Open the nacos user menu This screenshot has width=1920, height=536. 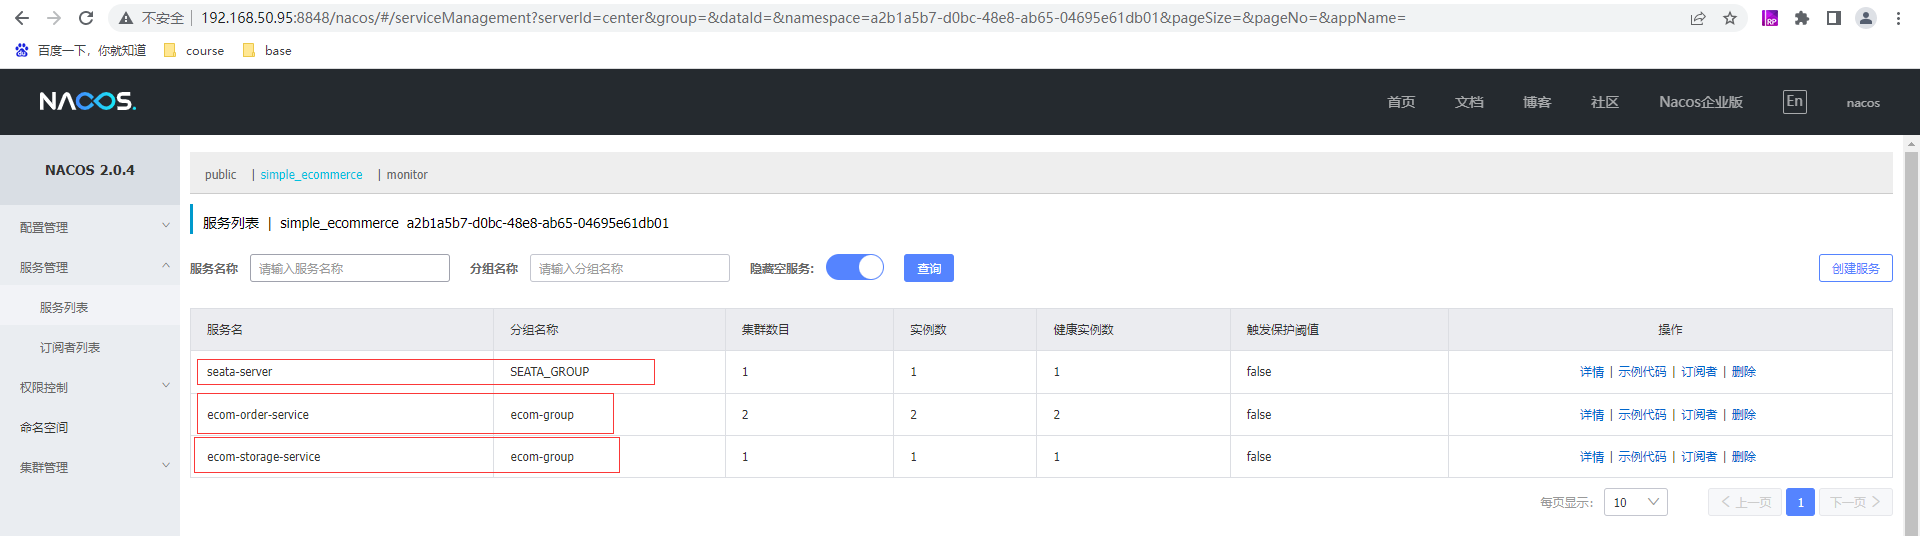(x=1863, y=102)
